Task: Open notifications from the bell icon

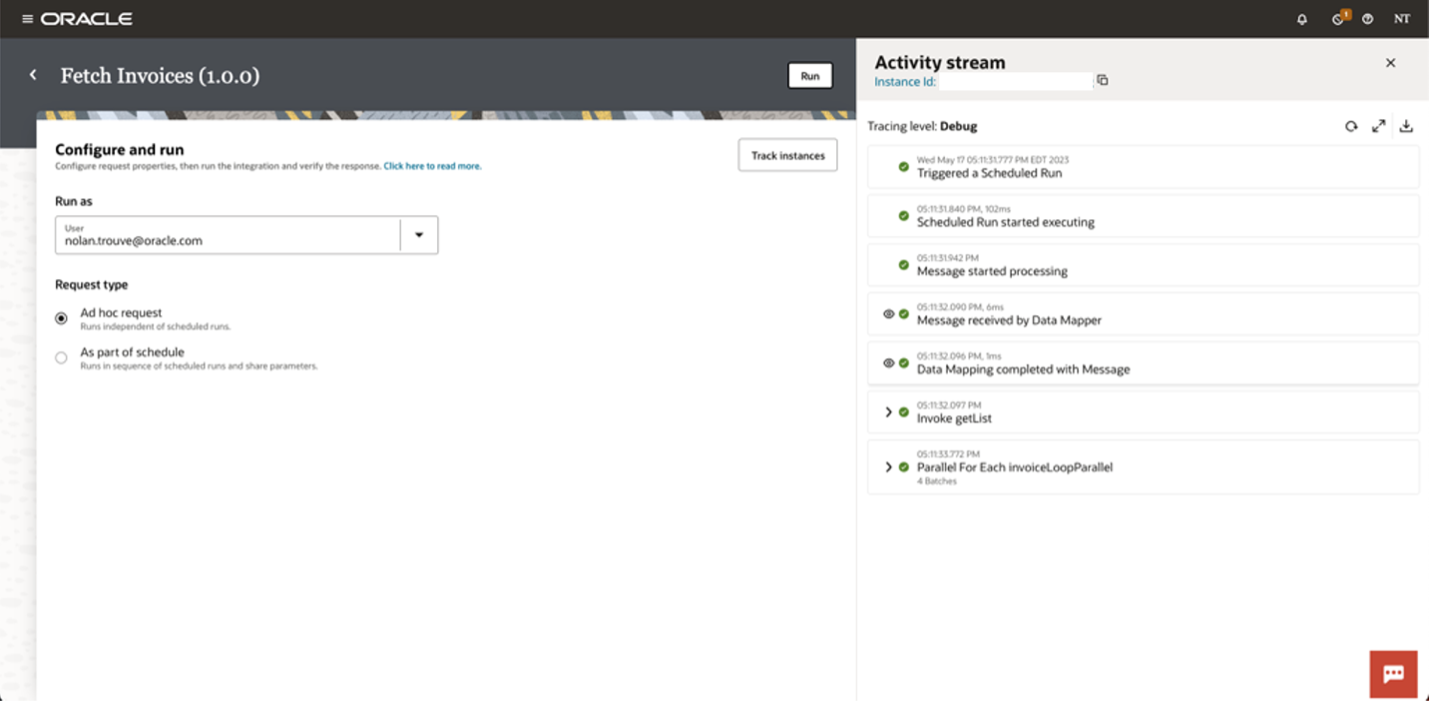Action: click(1302, 18)
